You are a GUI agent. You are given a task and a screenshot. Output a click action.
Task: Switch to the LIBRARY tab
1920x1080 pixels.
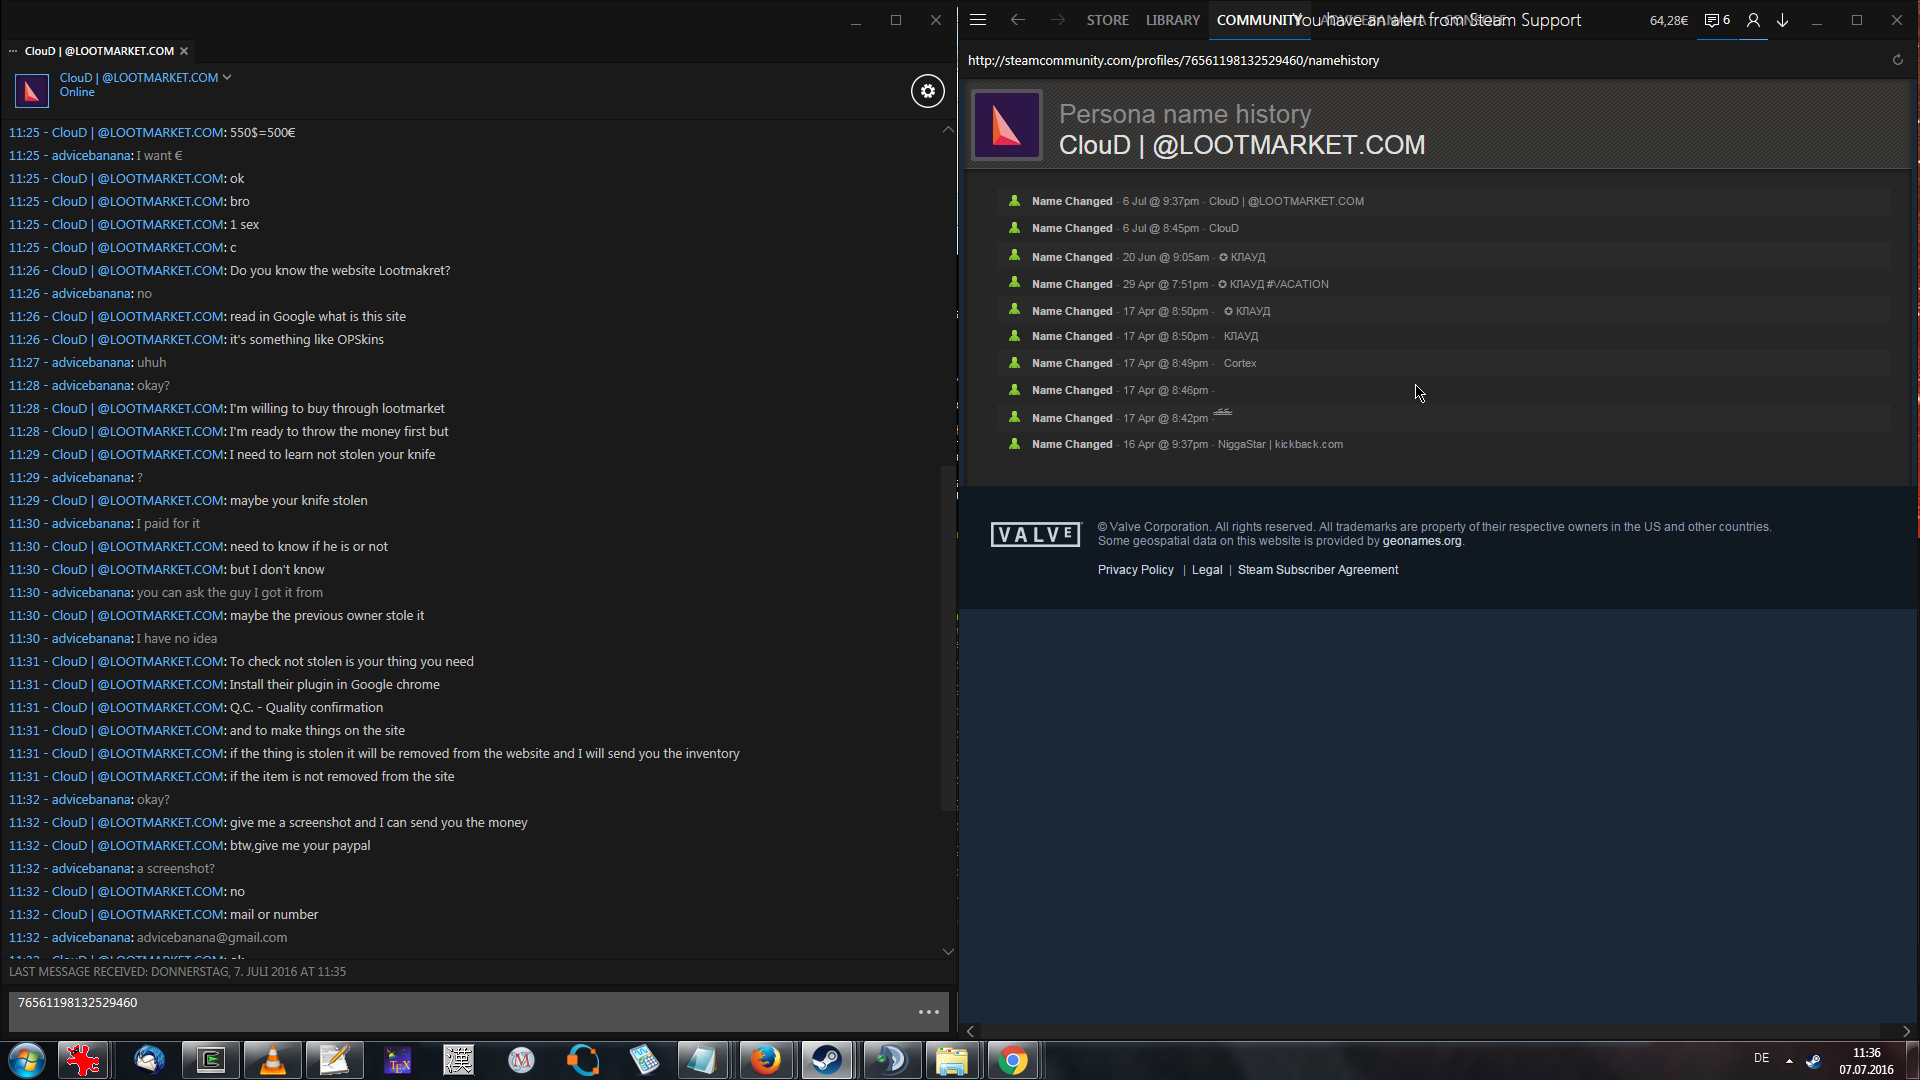[x=1172, y=20]
